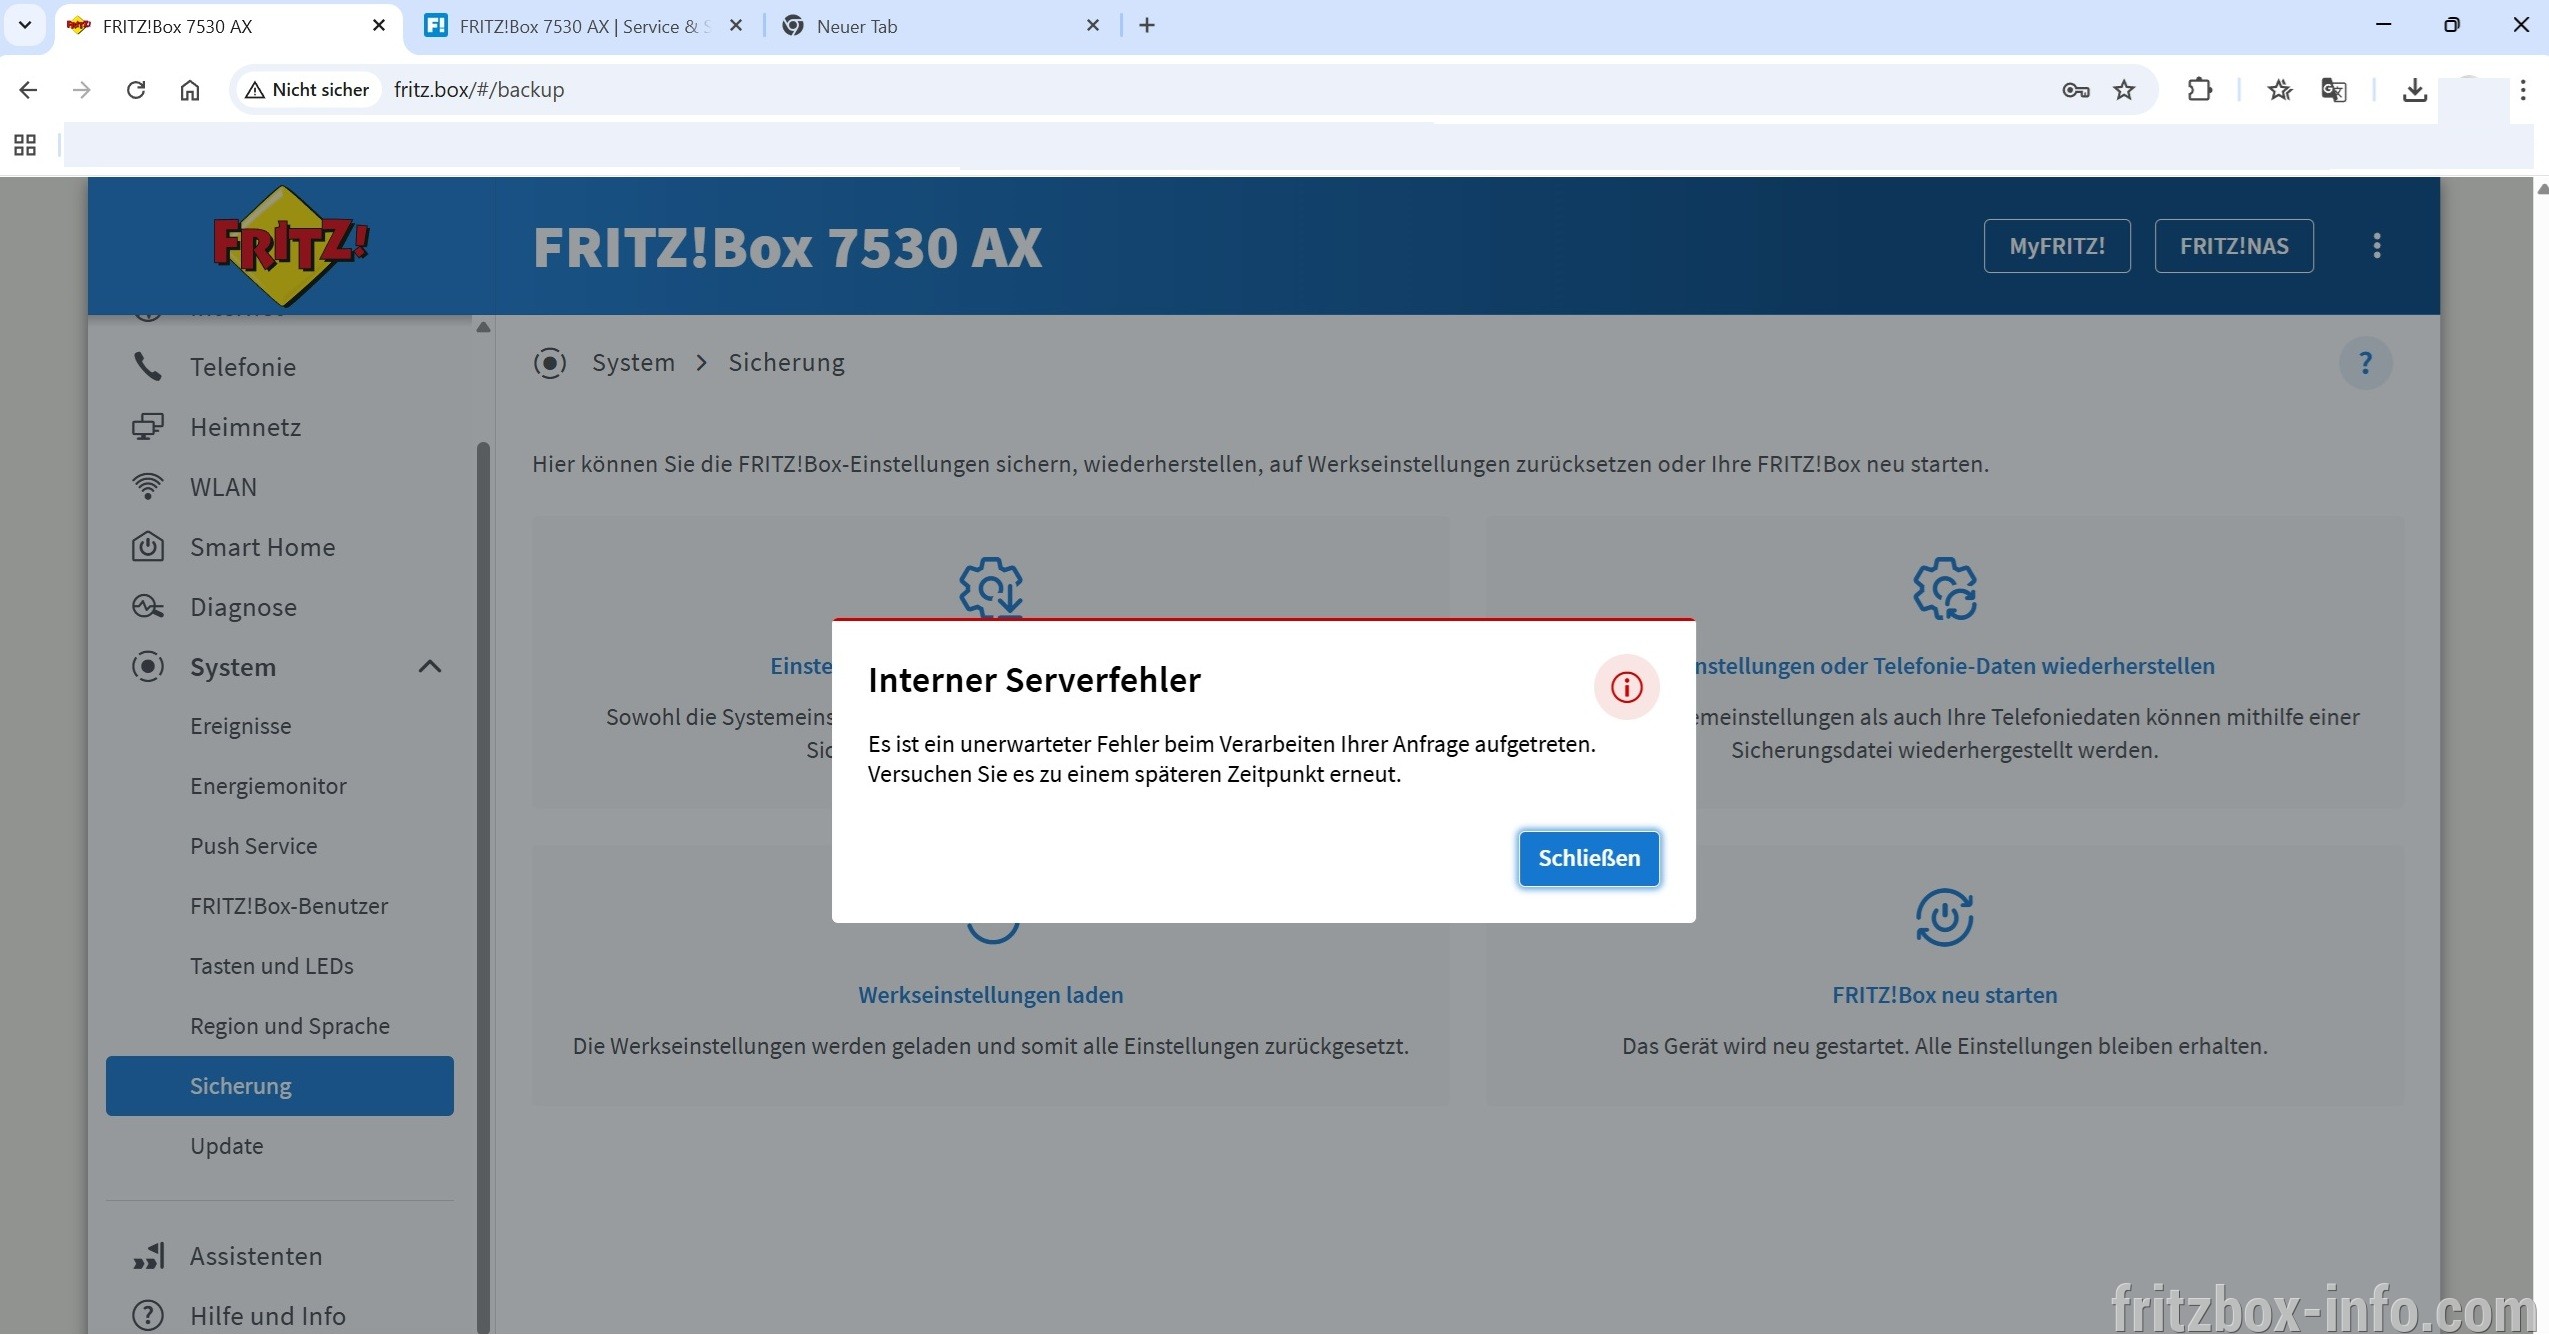The height and width of the screenshot is (1335, 2549).
Task: Select the System menu entry
Action: 233,667
